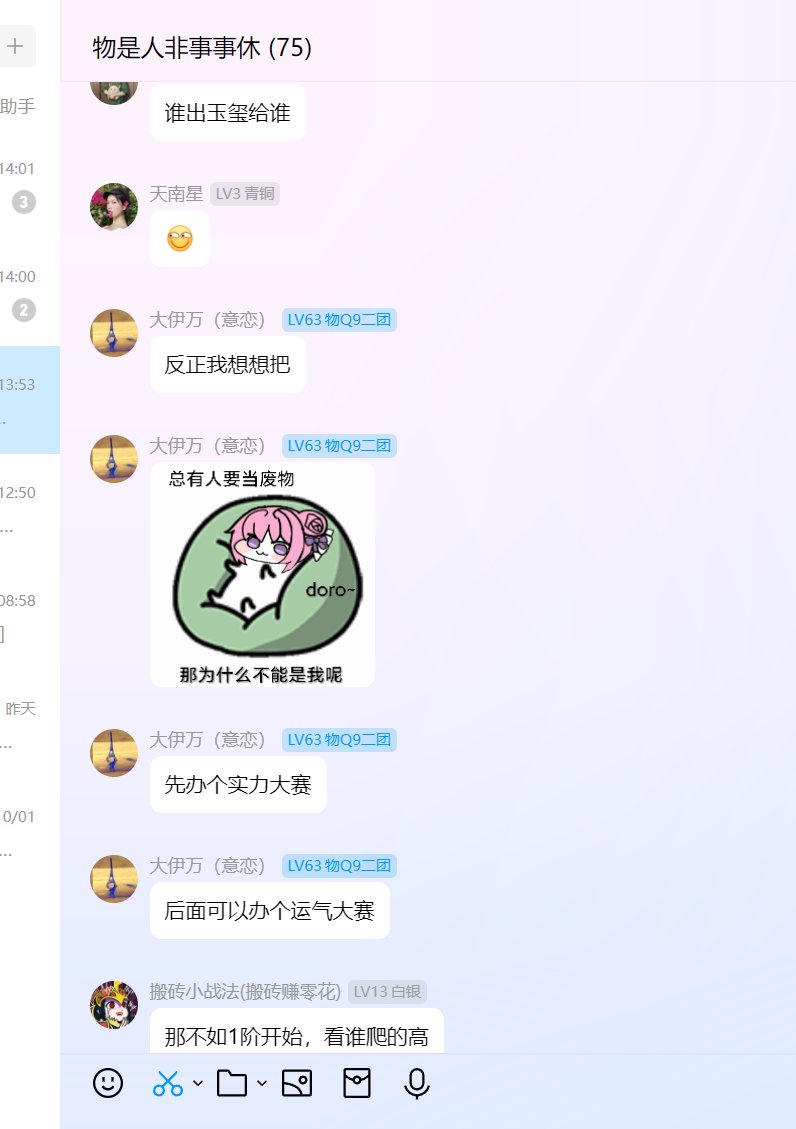Viewport: 796px width, 1129px height.
Task: Click the LV3 青铜 badge
Action: point(245,194)
